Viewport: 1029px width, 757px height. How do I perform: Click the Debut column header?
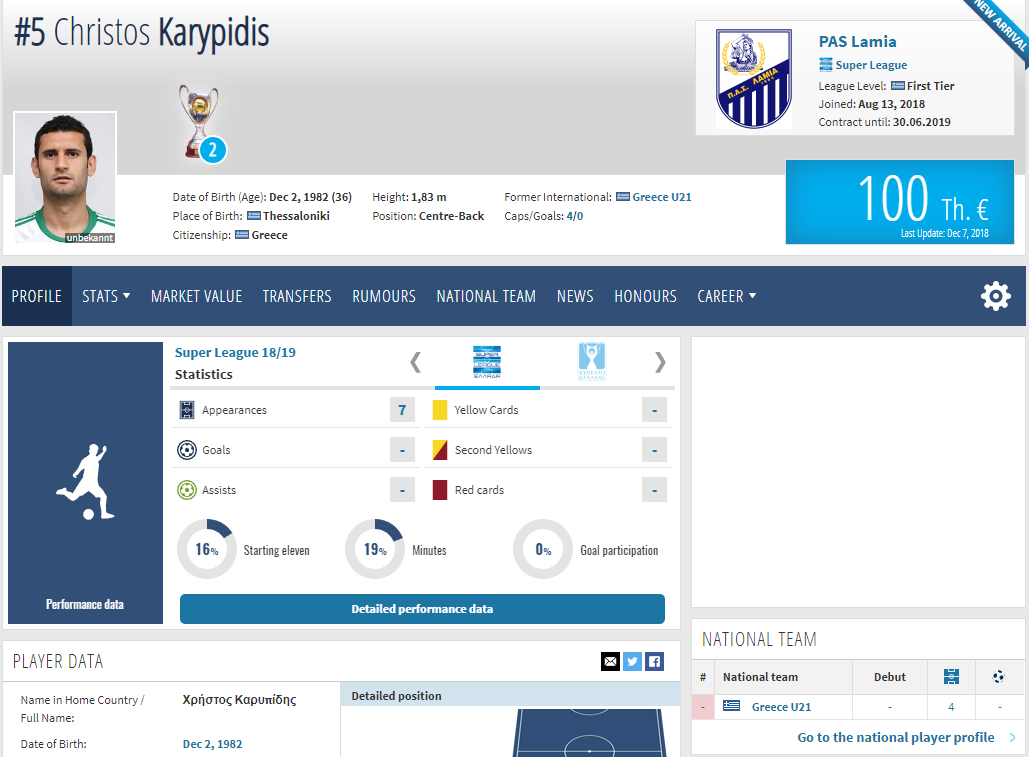[889, 677]
